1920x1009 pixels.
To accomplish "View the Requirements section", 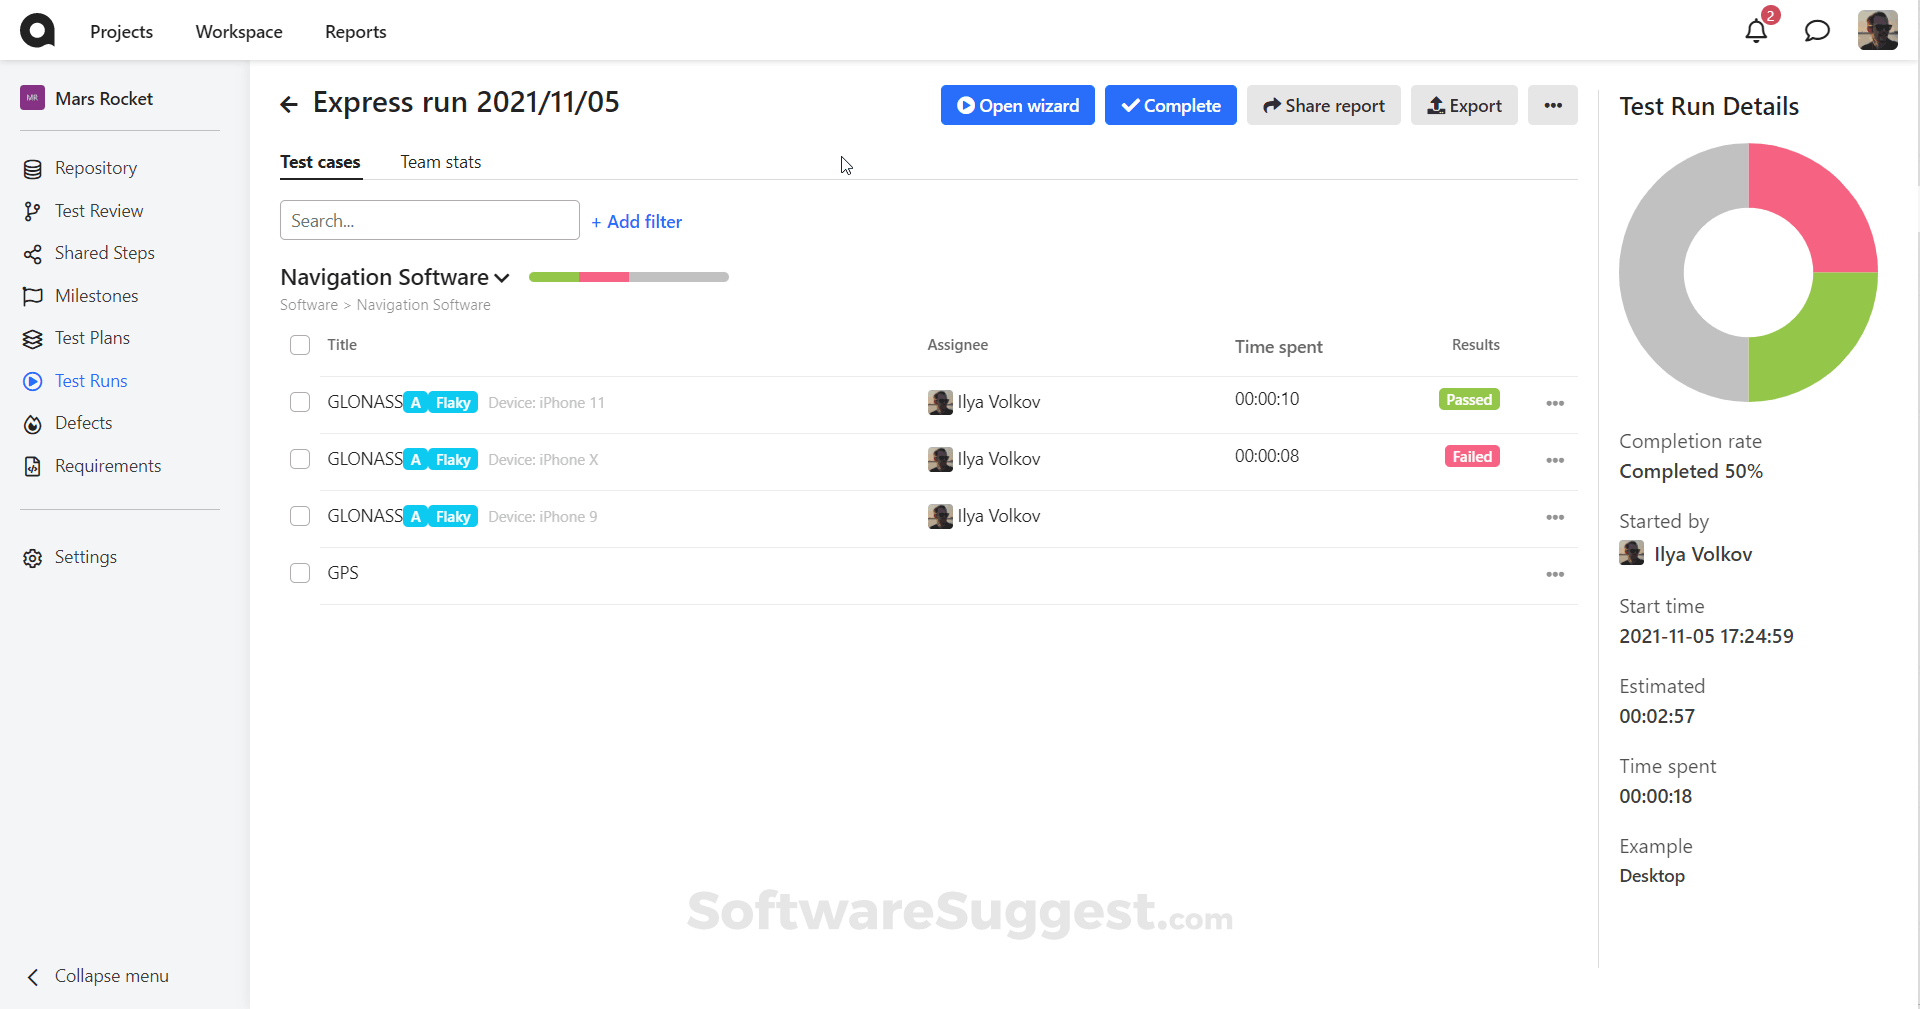I will click(x=106, y=465).
